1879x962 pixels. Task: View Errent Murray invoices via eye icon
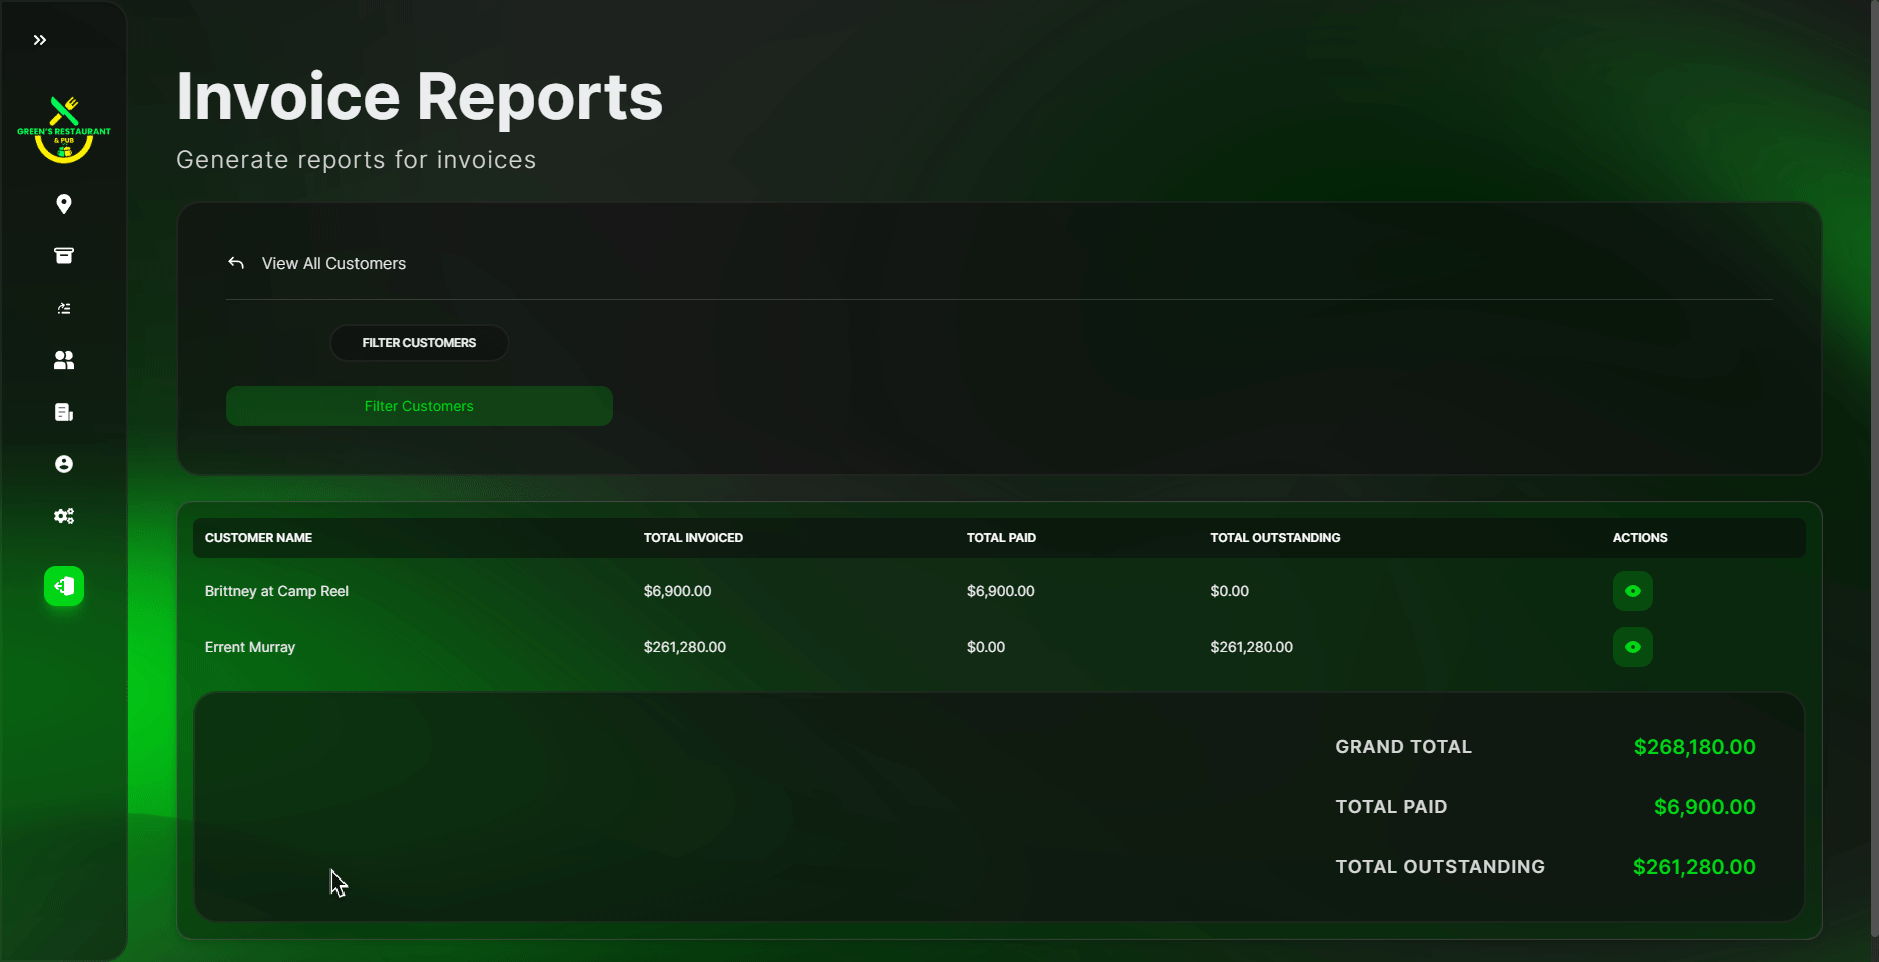[1632, 647]
